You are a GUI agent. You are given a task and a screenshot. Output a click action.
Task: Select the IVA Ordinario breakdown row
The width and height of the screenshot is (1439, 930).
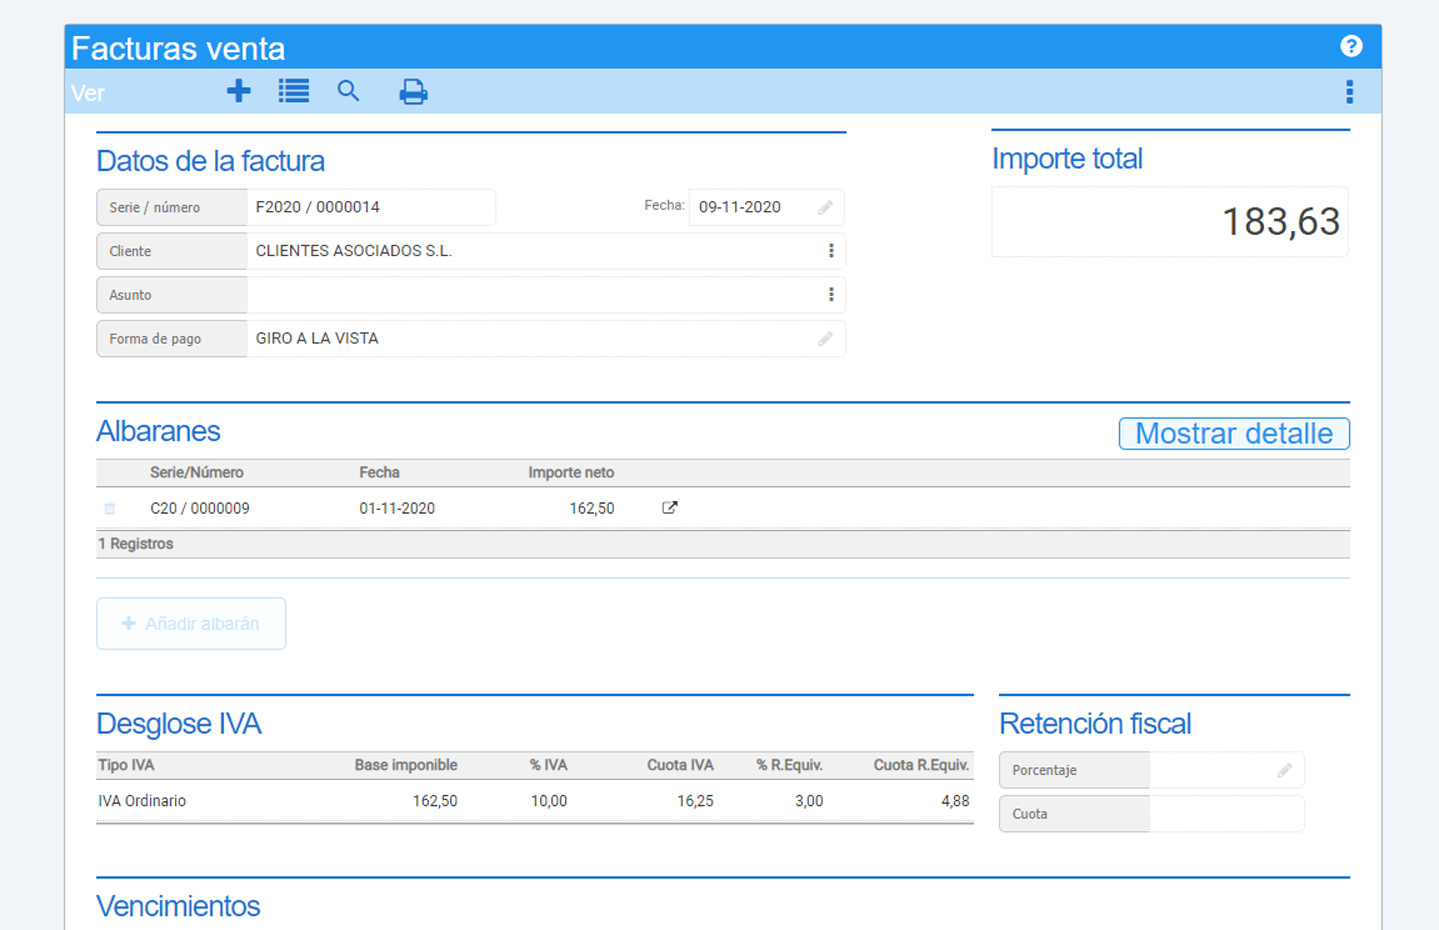534,801
